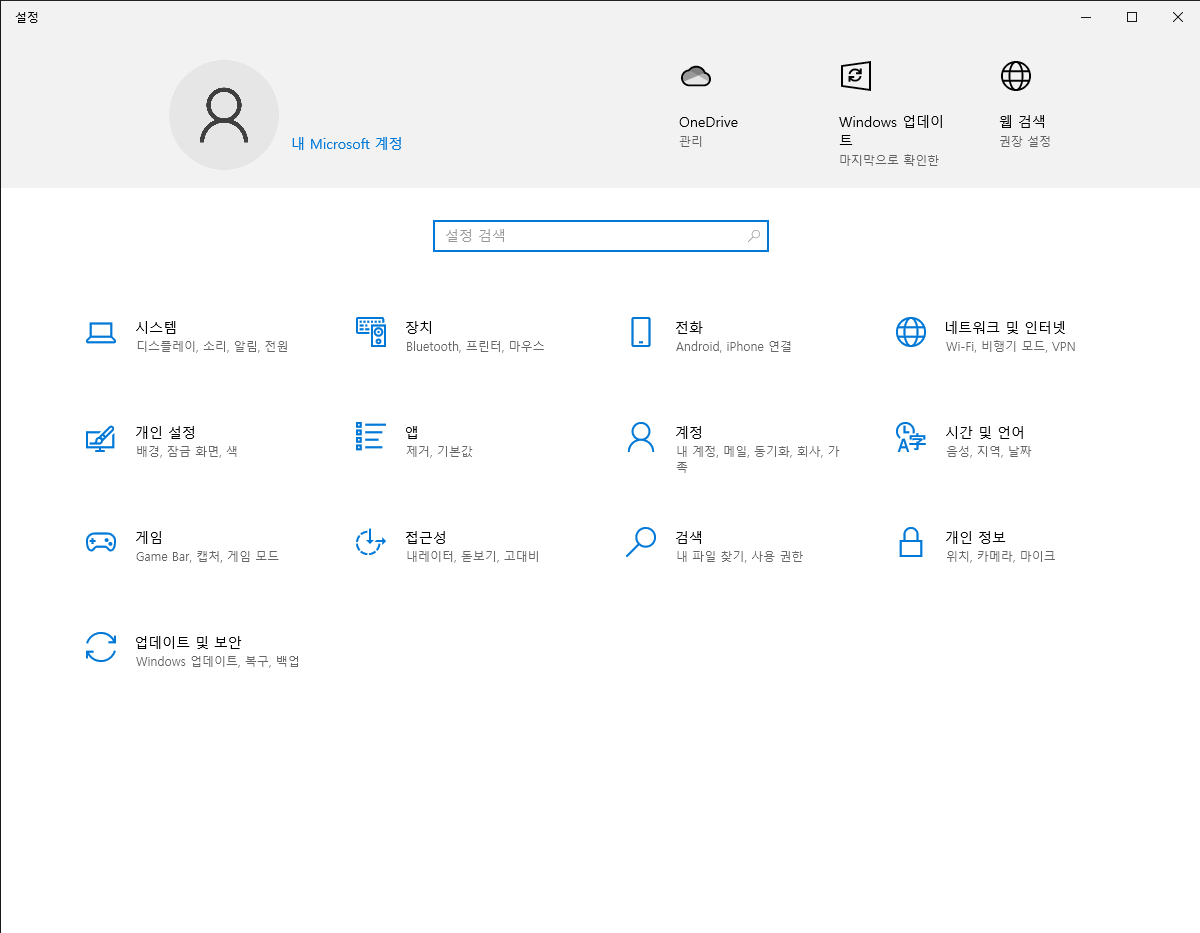The height and width of the screenshot is (933, 1200).
Task: Click the 게임 title text
Action: pos(149,537)
